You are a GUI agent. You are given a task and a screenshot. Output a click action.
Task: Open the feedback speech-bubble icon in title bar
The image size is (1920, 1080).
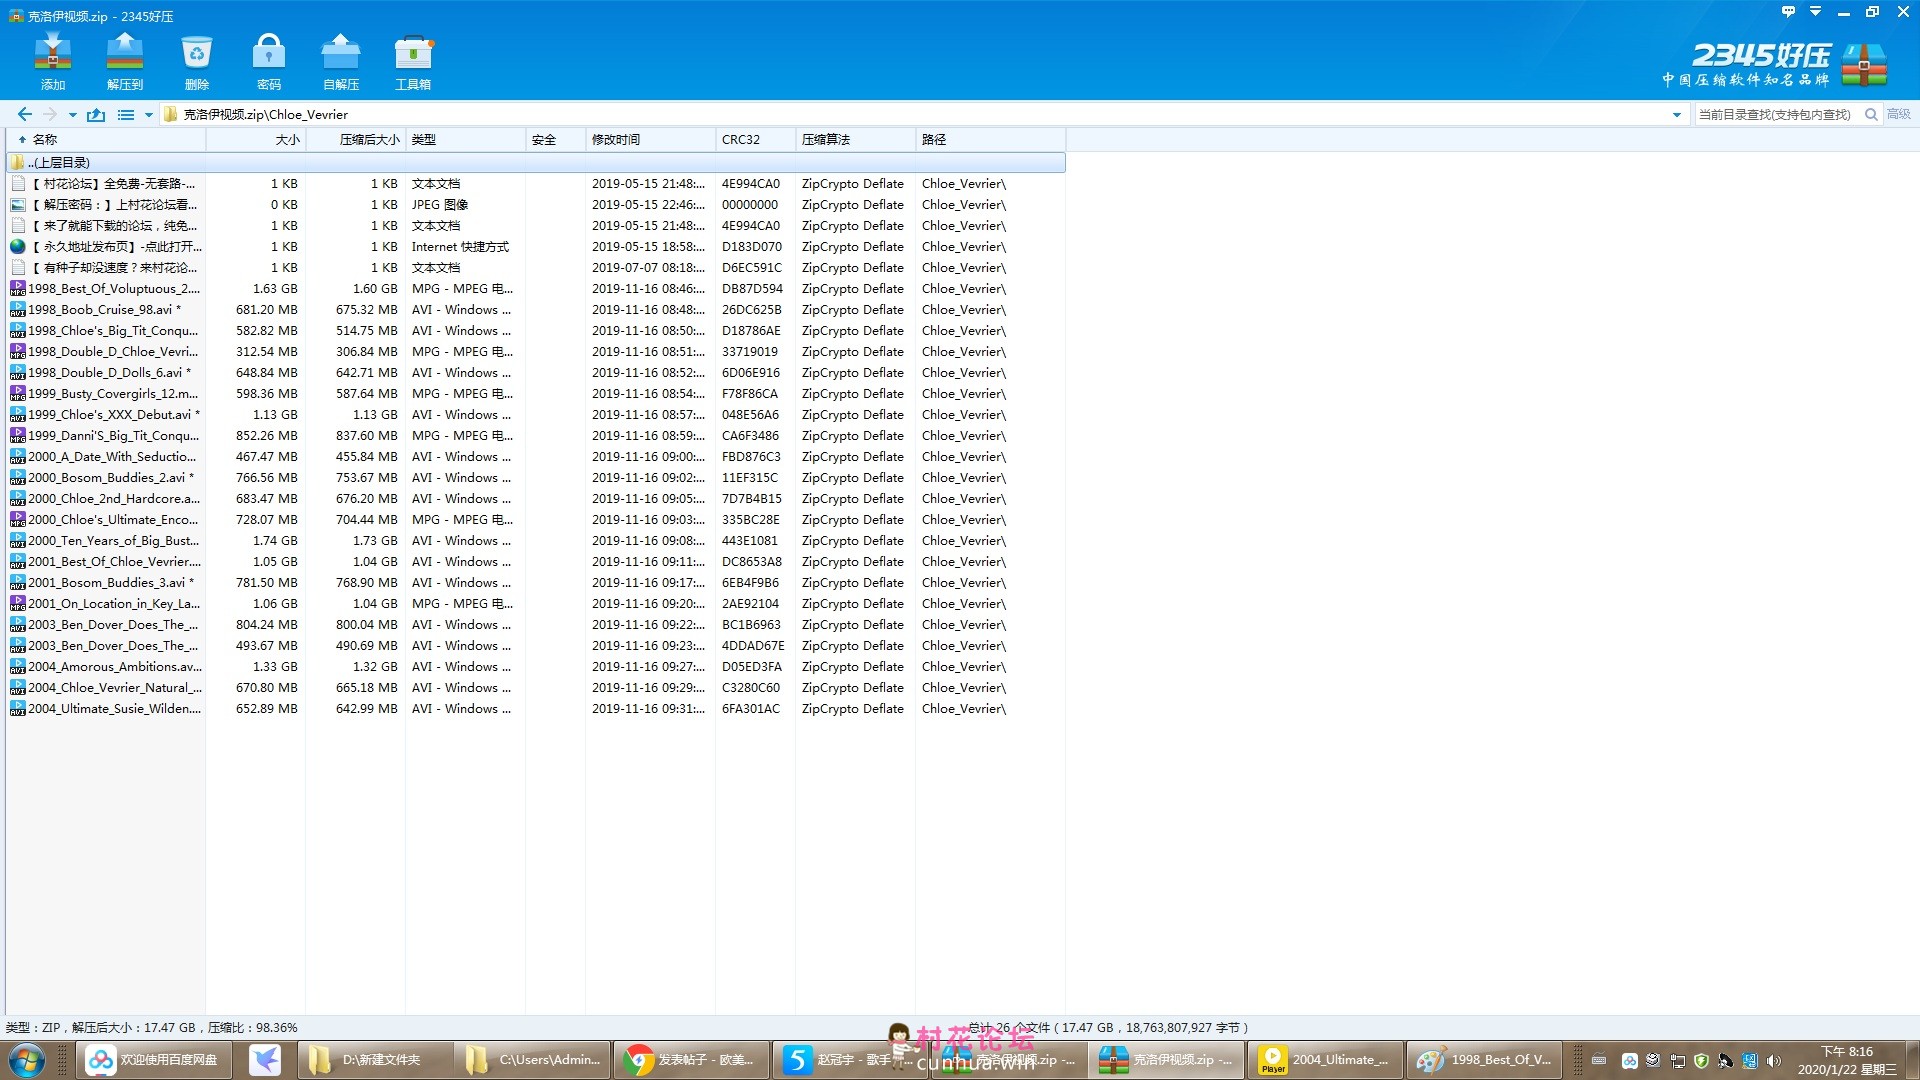[1789, 12]
